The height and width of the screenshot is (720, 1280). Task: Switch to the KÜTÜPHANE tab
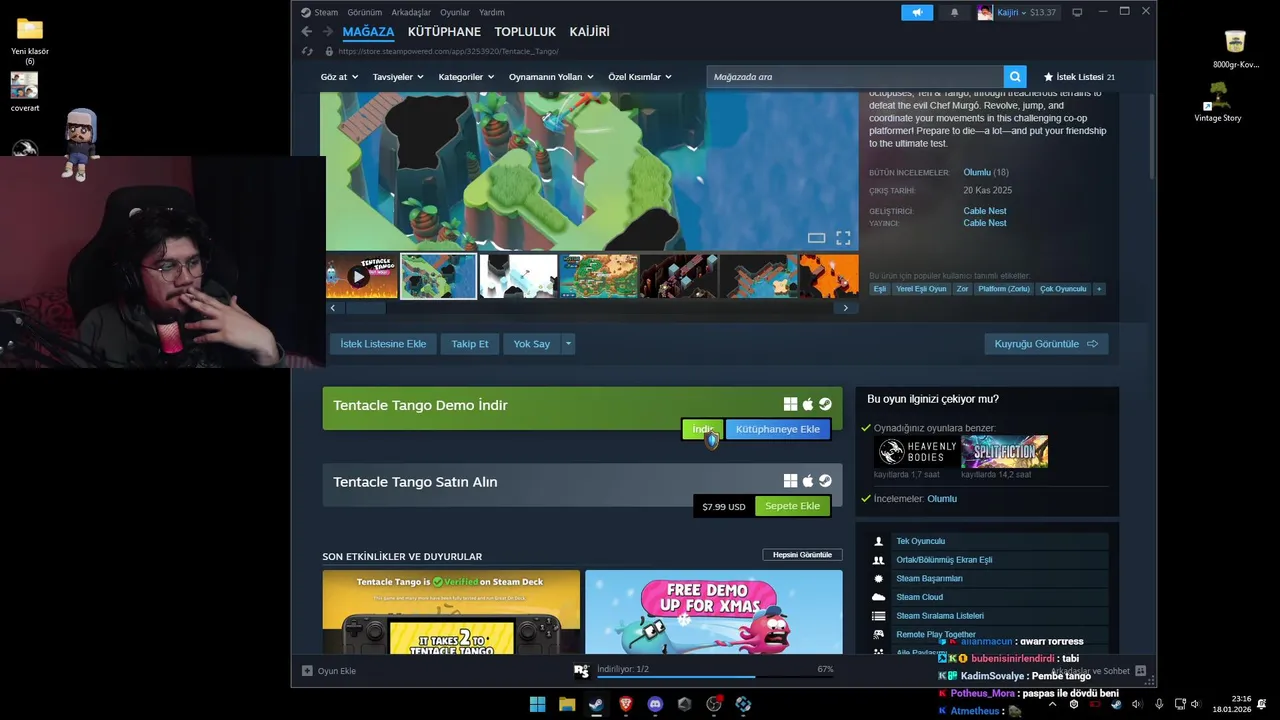(444, 32)
